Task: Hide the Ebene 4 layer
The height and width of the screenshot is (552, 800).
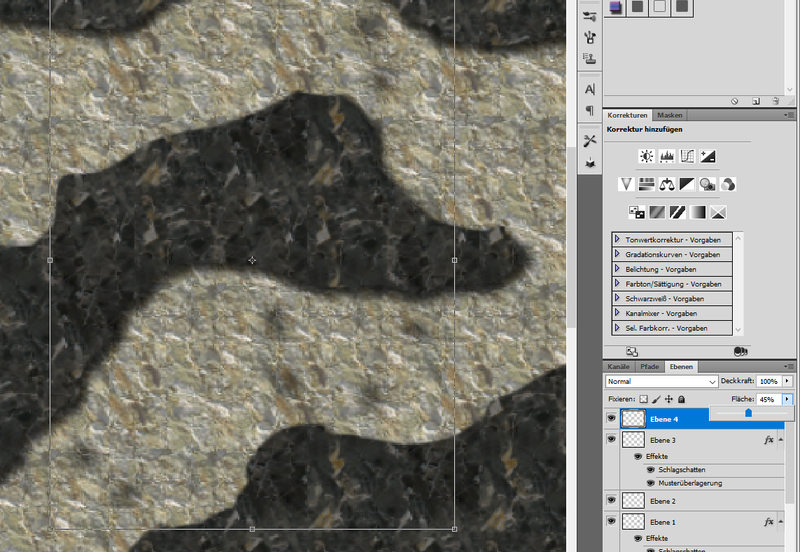Action: pos(612,419)
